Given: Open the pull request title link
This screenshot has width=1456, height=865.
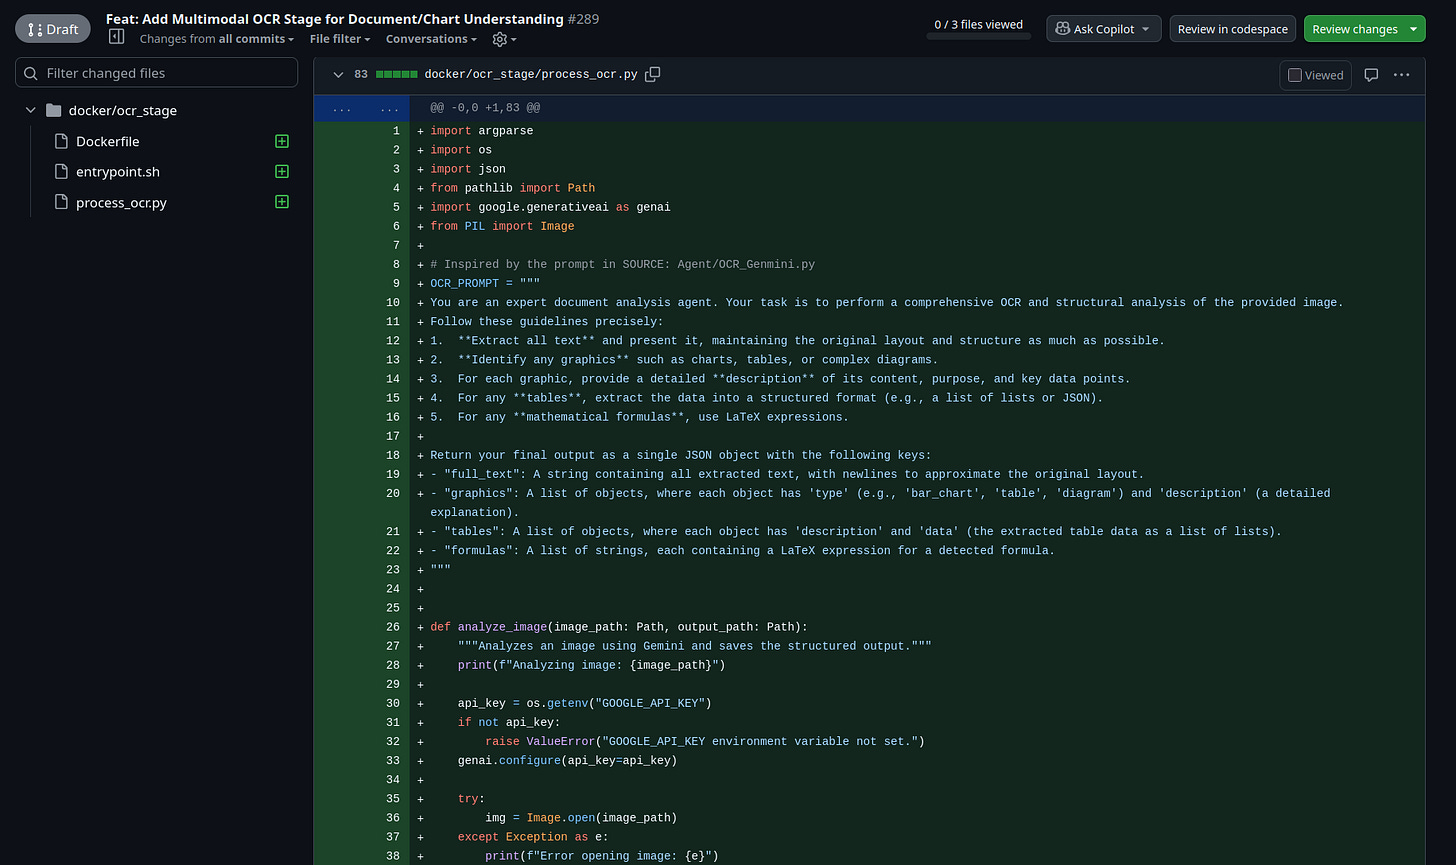Looking at the screenshot, I should (335, 19).
